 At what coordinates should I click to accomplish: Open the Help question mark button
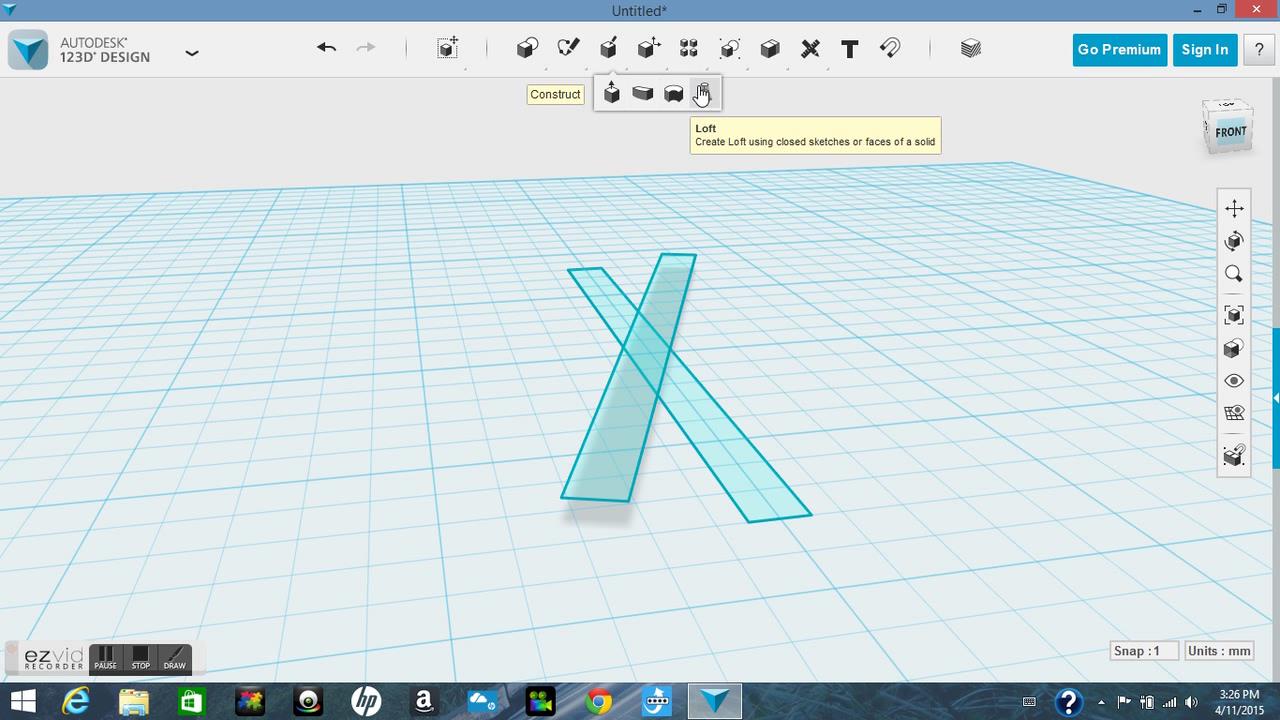tap(1259, 50)
